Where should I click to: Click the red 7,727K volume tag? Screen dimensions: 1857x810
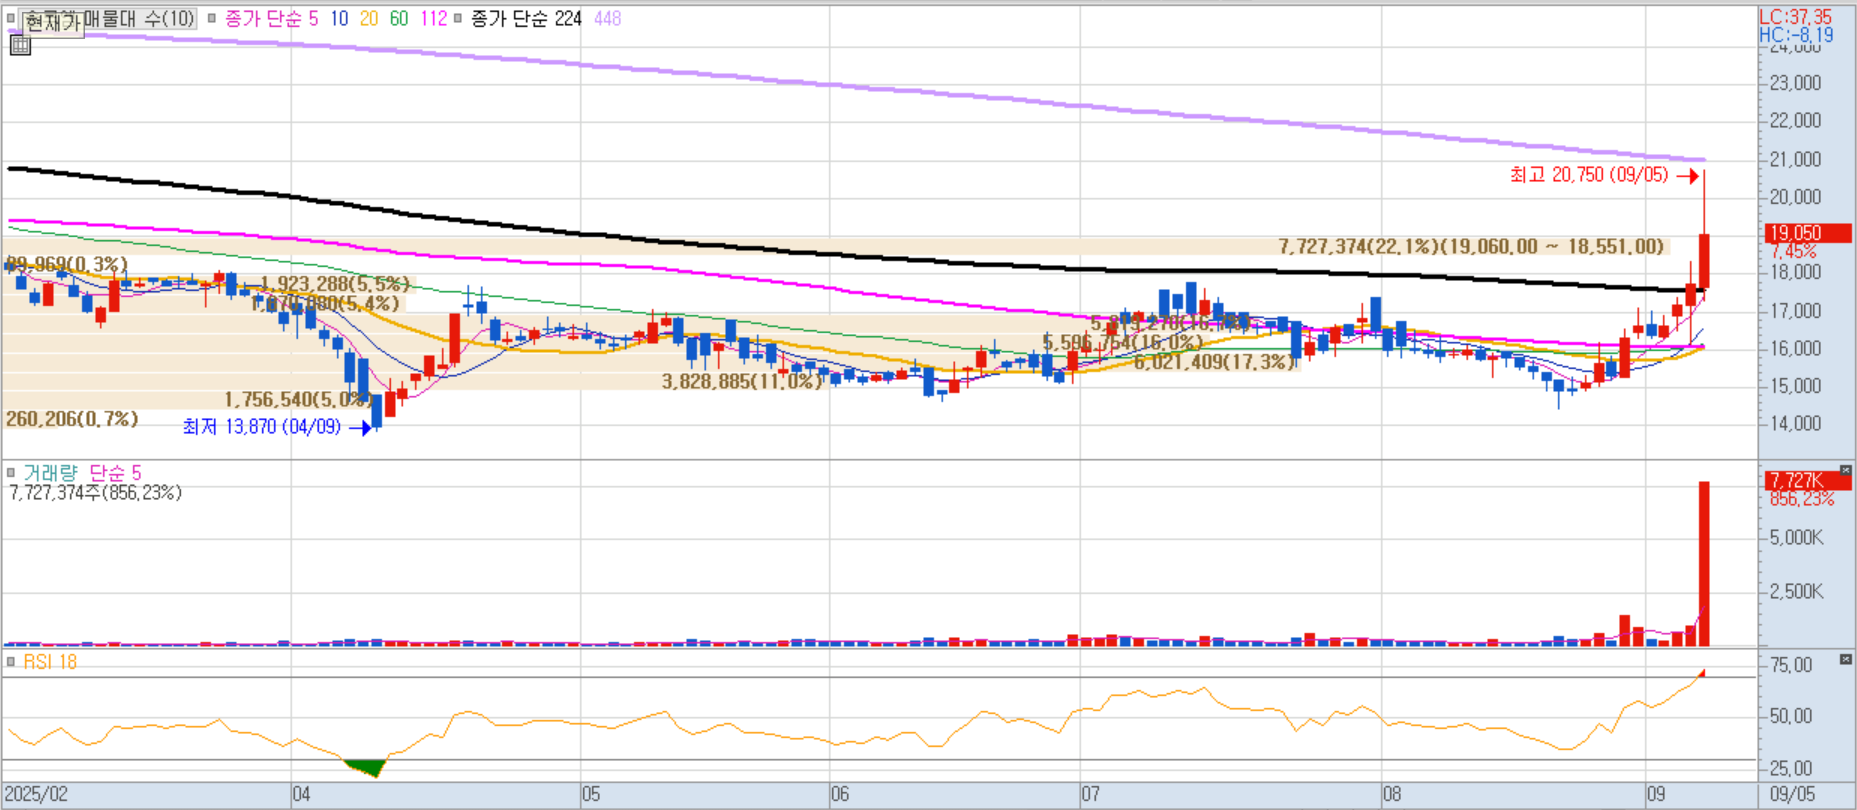coord(1809,480)
